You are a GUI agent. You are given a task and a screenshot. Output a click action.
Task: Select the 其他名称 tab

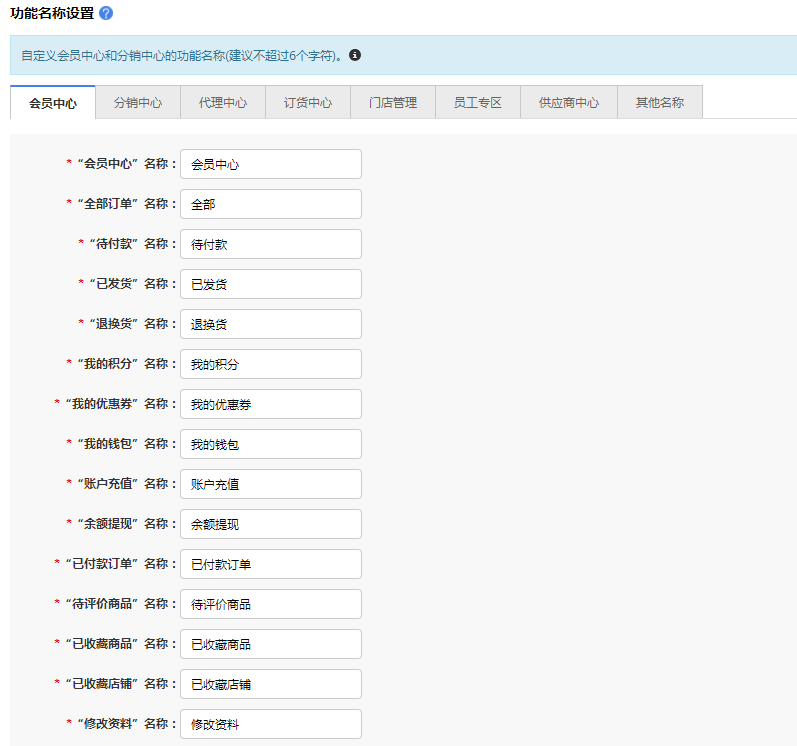pyautogui.click(x=660, y=102)
